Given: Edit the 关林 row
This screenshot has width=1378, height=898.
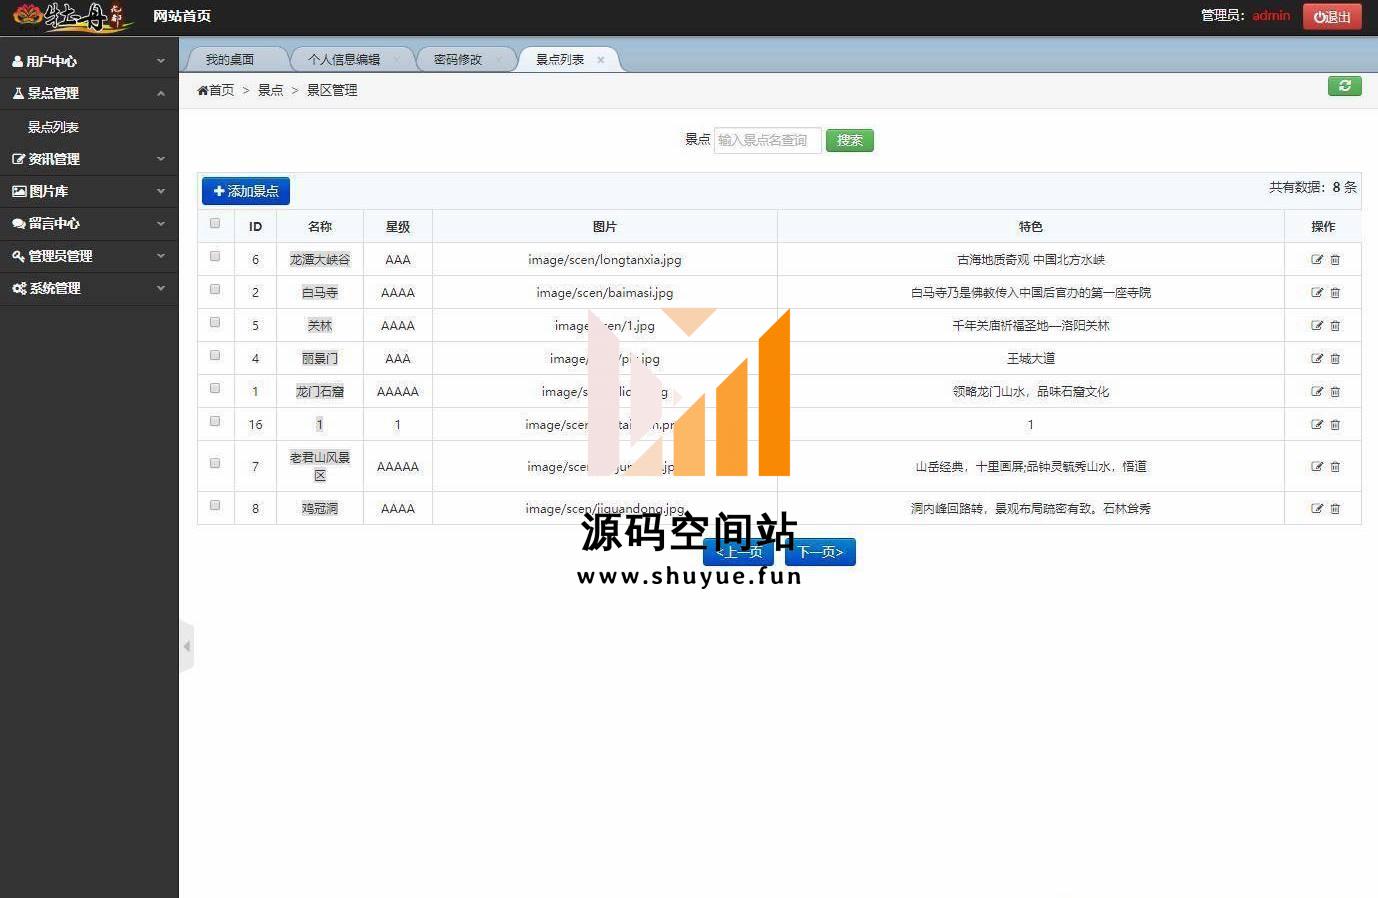Looking at the screenshot, I should click(x=1317, y=325).
